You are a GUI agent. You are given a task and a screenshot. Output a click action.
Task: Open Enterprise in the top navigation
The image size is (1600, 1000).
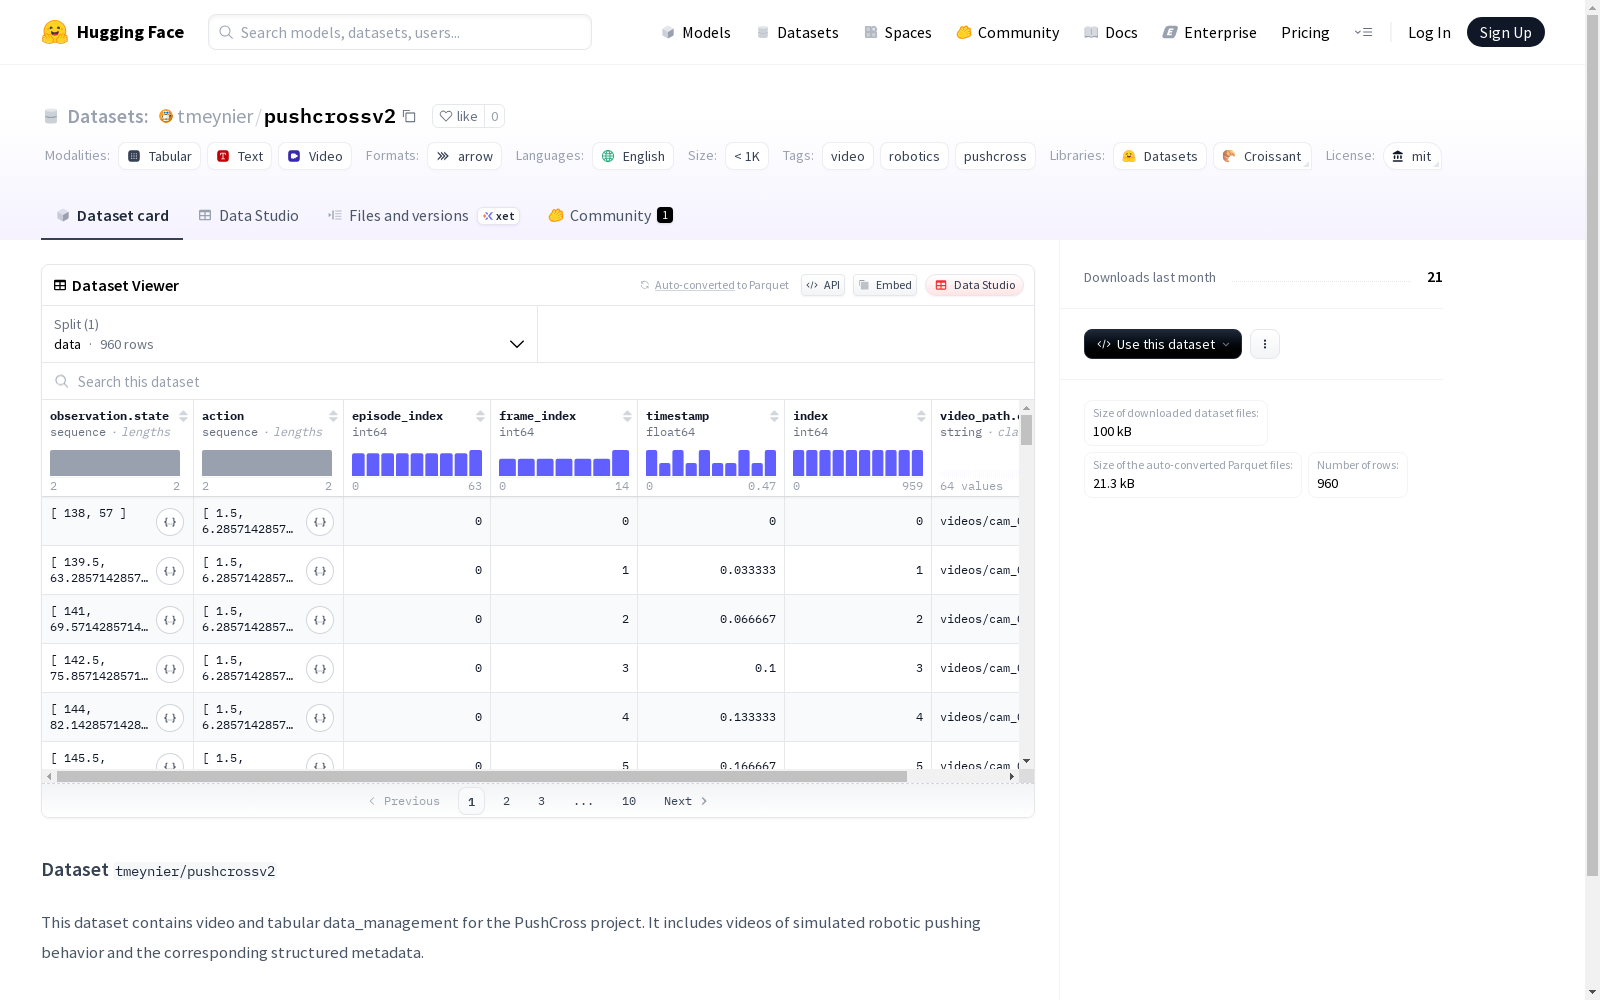coord(1210,32)
